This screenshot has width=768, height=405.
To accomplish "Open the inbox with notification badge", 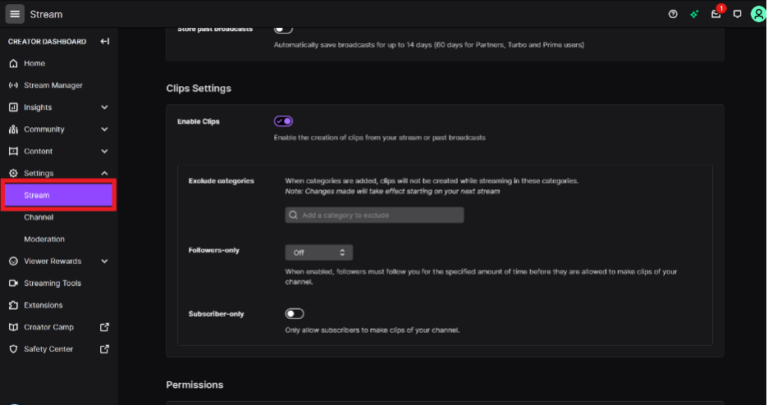I will (716, 14).
